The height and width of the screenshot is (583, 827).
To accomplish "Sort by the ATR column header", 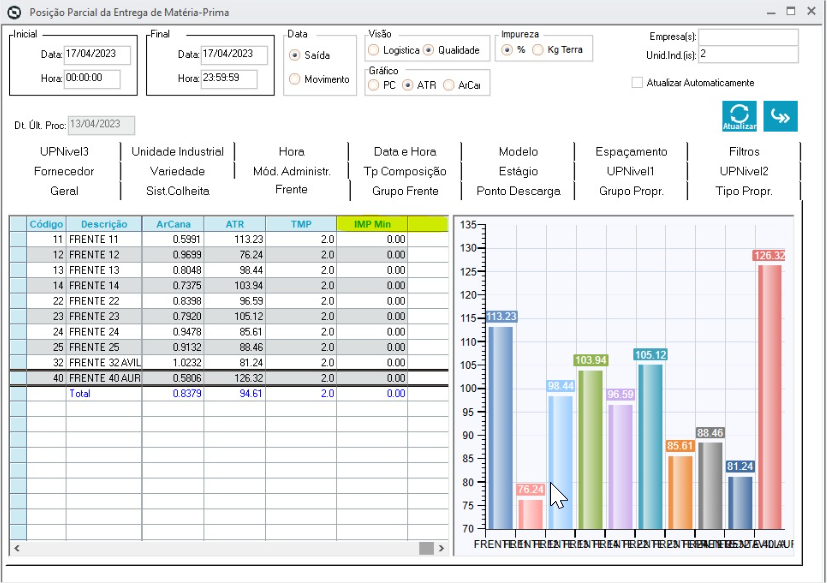I will click(x=235, y=224).
